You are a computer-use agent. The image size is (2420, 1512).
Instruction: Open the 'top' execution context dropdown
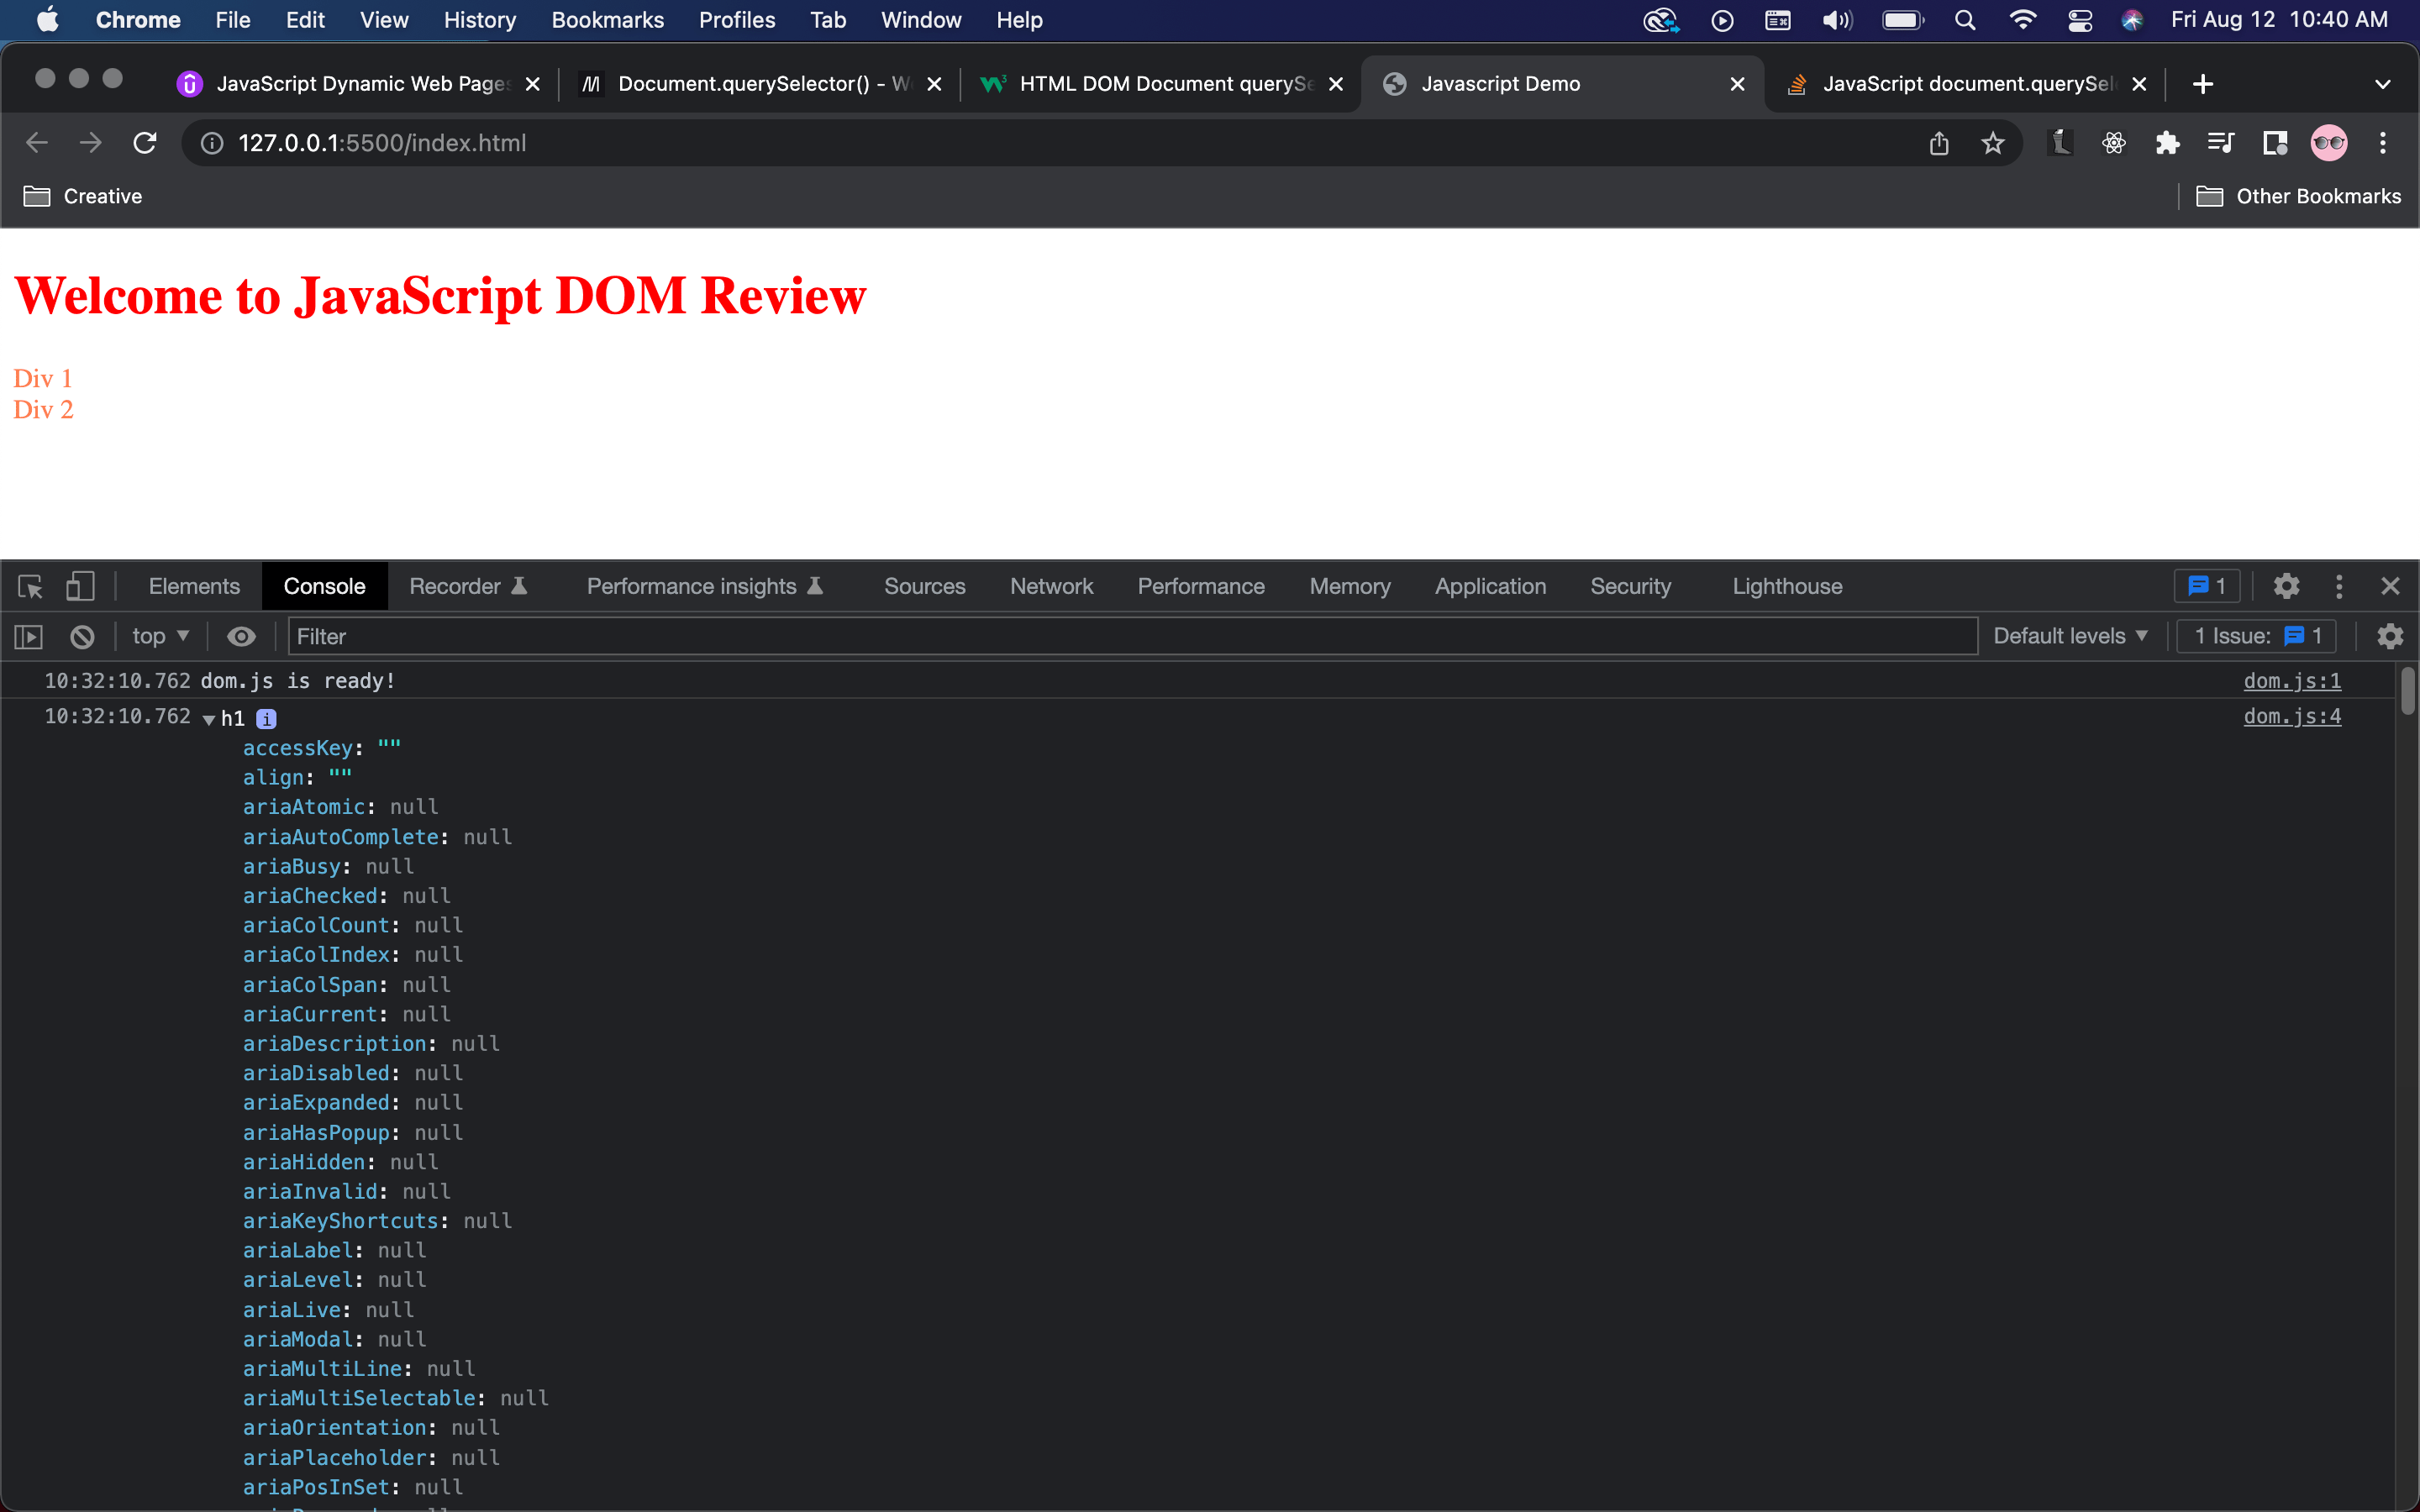(158, 636)
